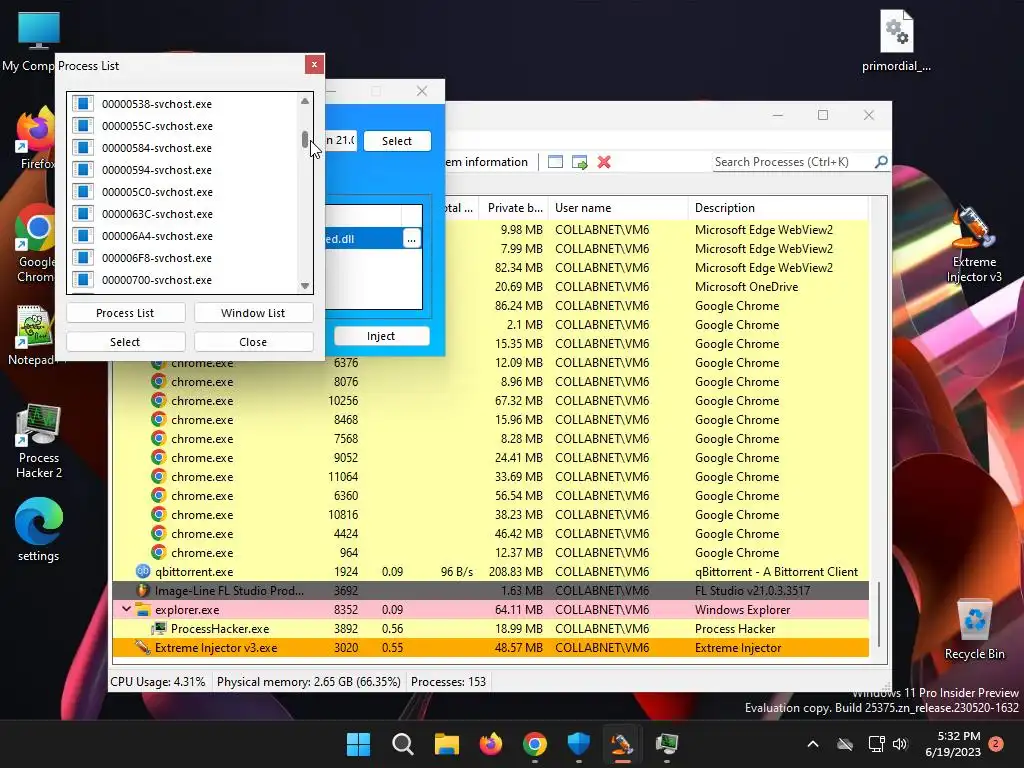
Task: Click the find window and thread icon
Action: 579,162
